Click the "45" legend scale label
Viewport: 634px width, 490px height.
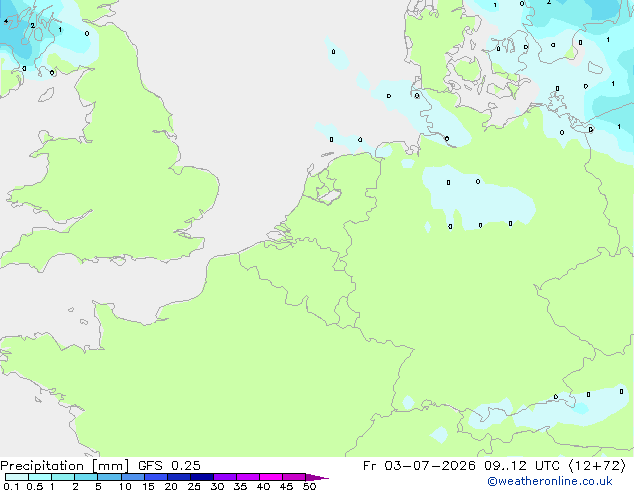(286, 486)
